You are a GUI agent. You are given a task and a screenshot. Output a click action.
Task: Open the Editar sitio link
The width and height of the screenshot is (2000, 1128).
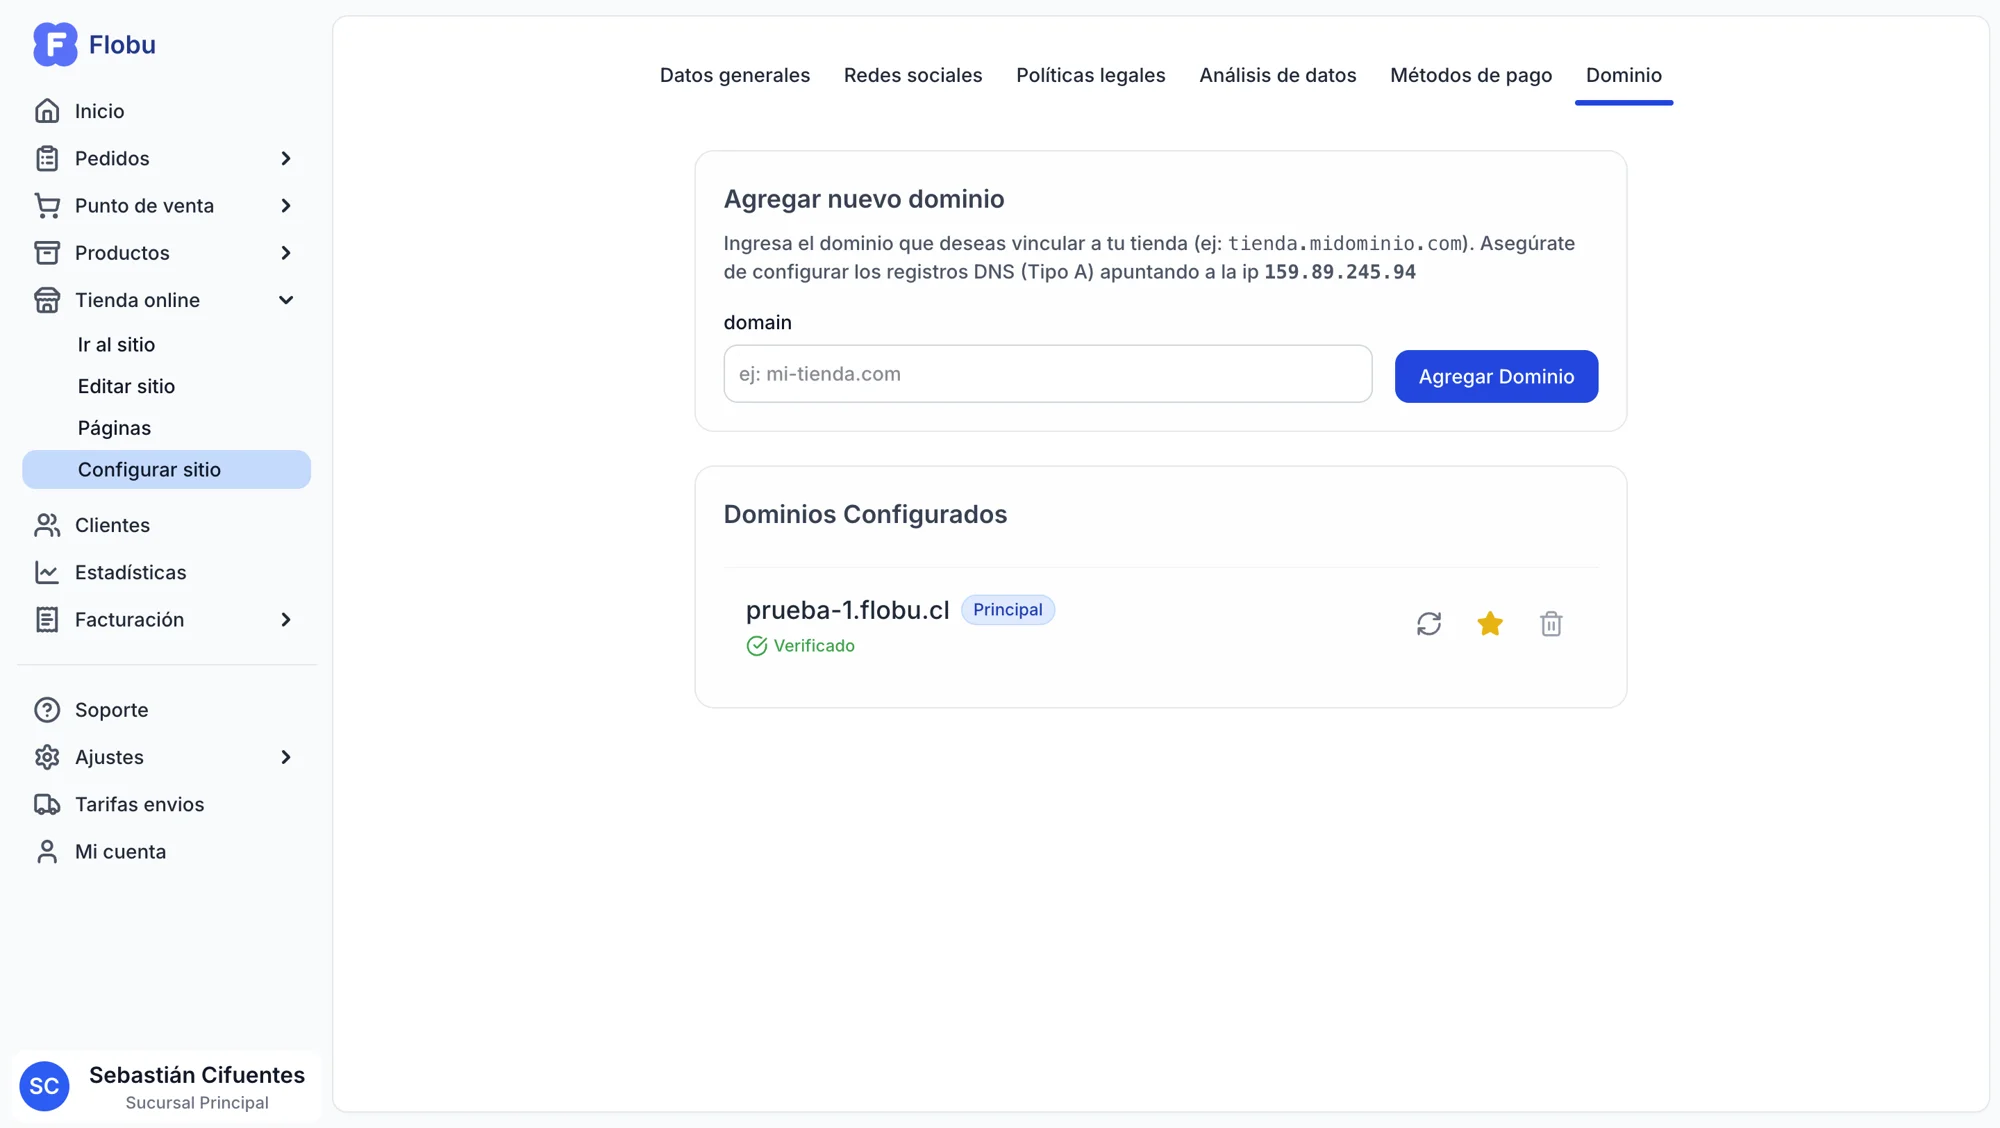click(126, 386)
